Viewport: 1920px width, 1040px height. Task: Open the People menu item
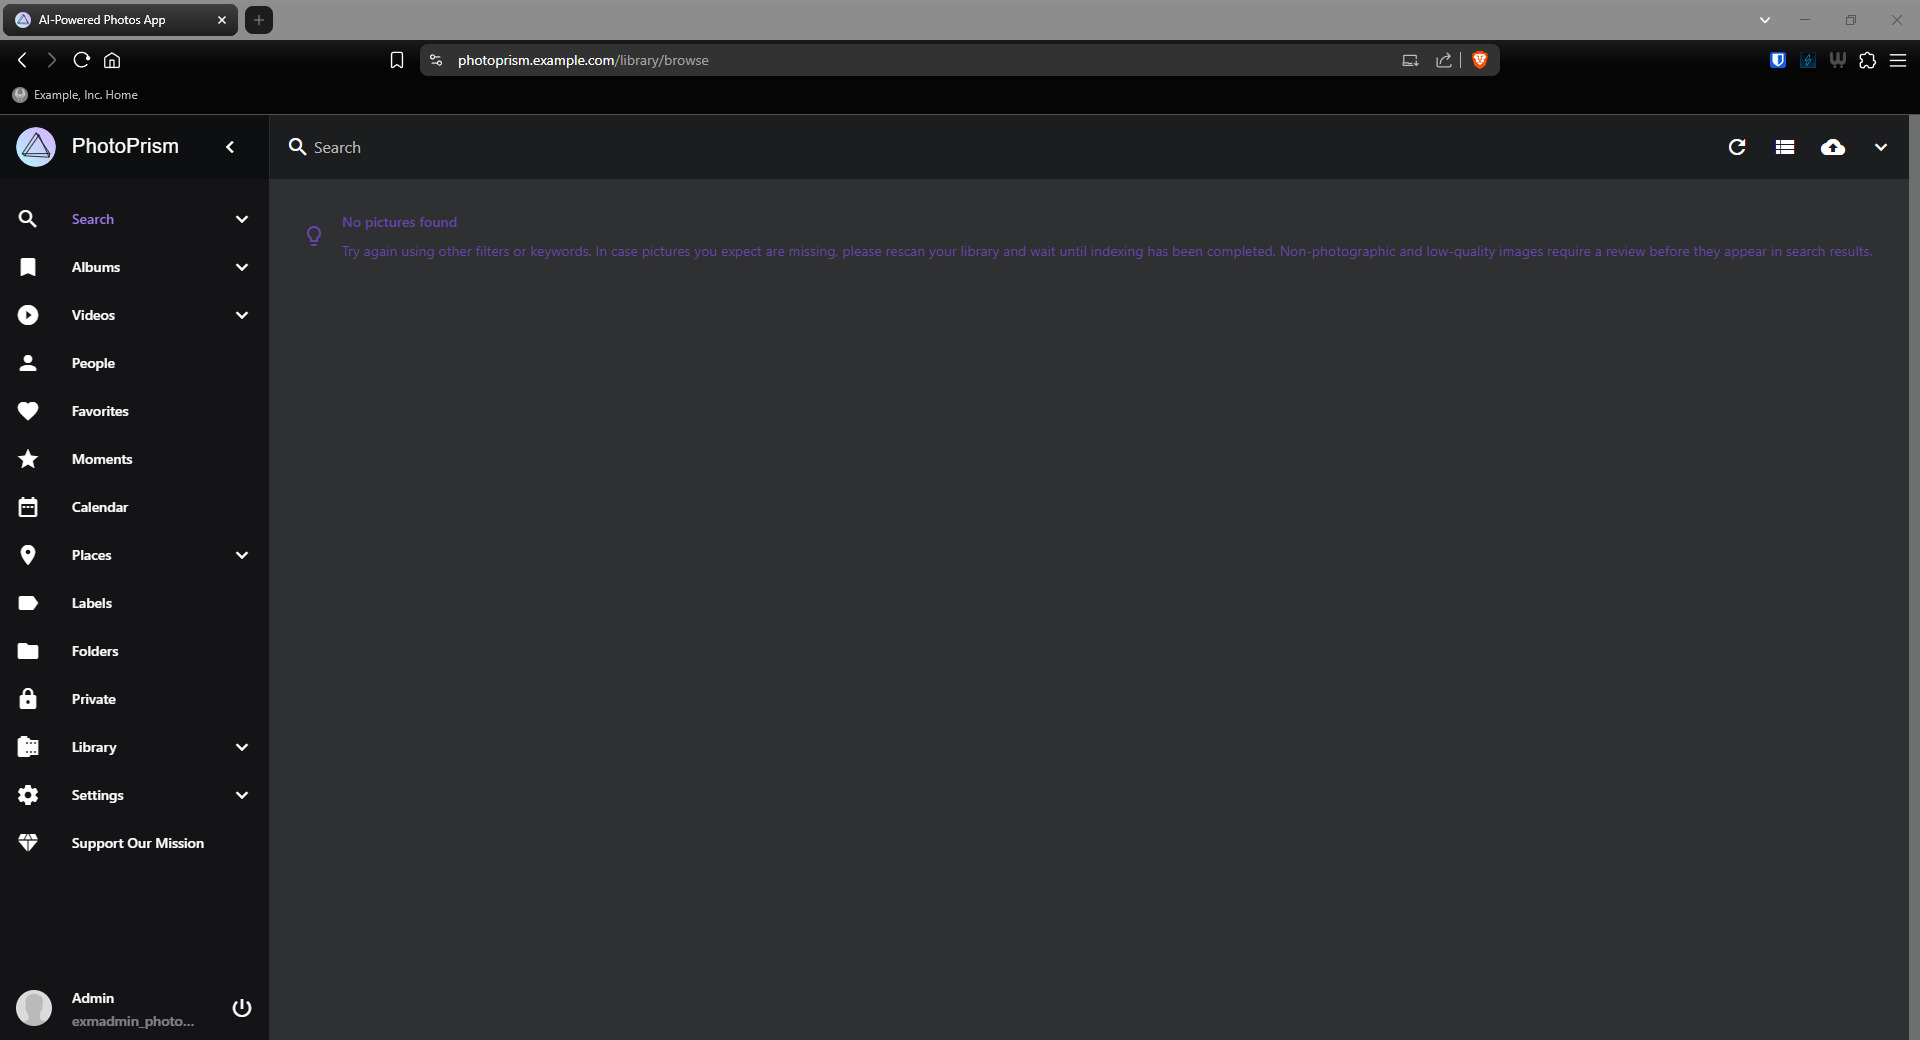[x=93, y=363]
